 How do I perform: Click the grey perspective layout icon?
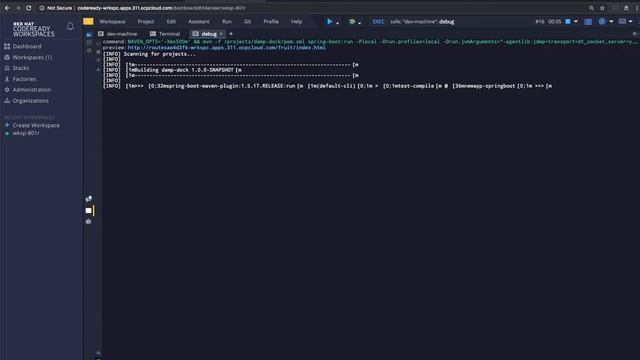coord(622,21)
